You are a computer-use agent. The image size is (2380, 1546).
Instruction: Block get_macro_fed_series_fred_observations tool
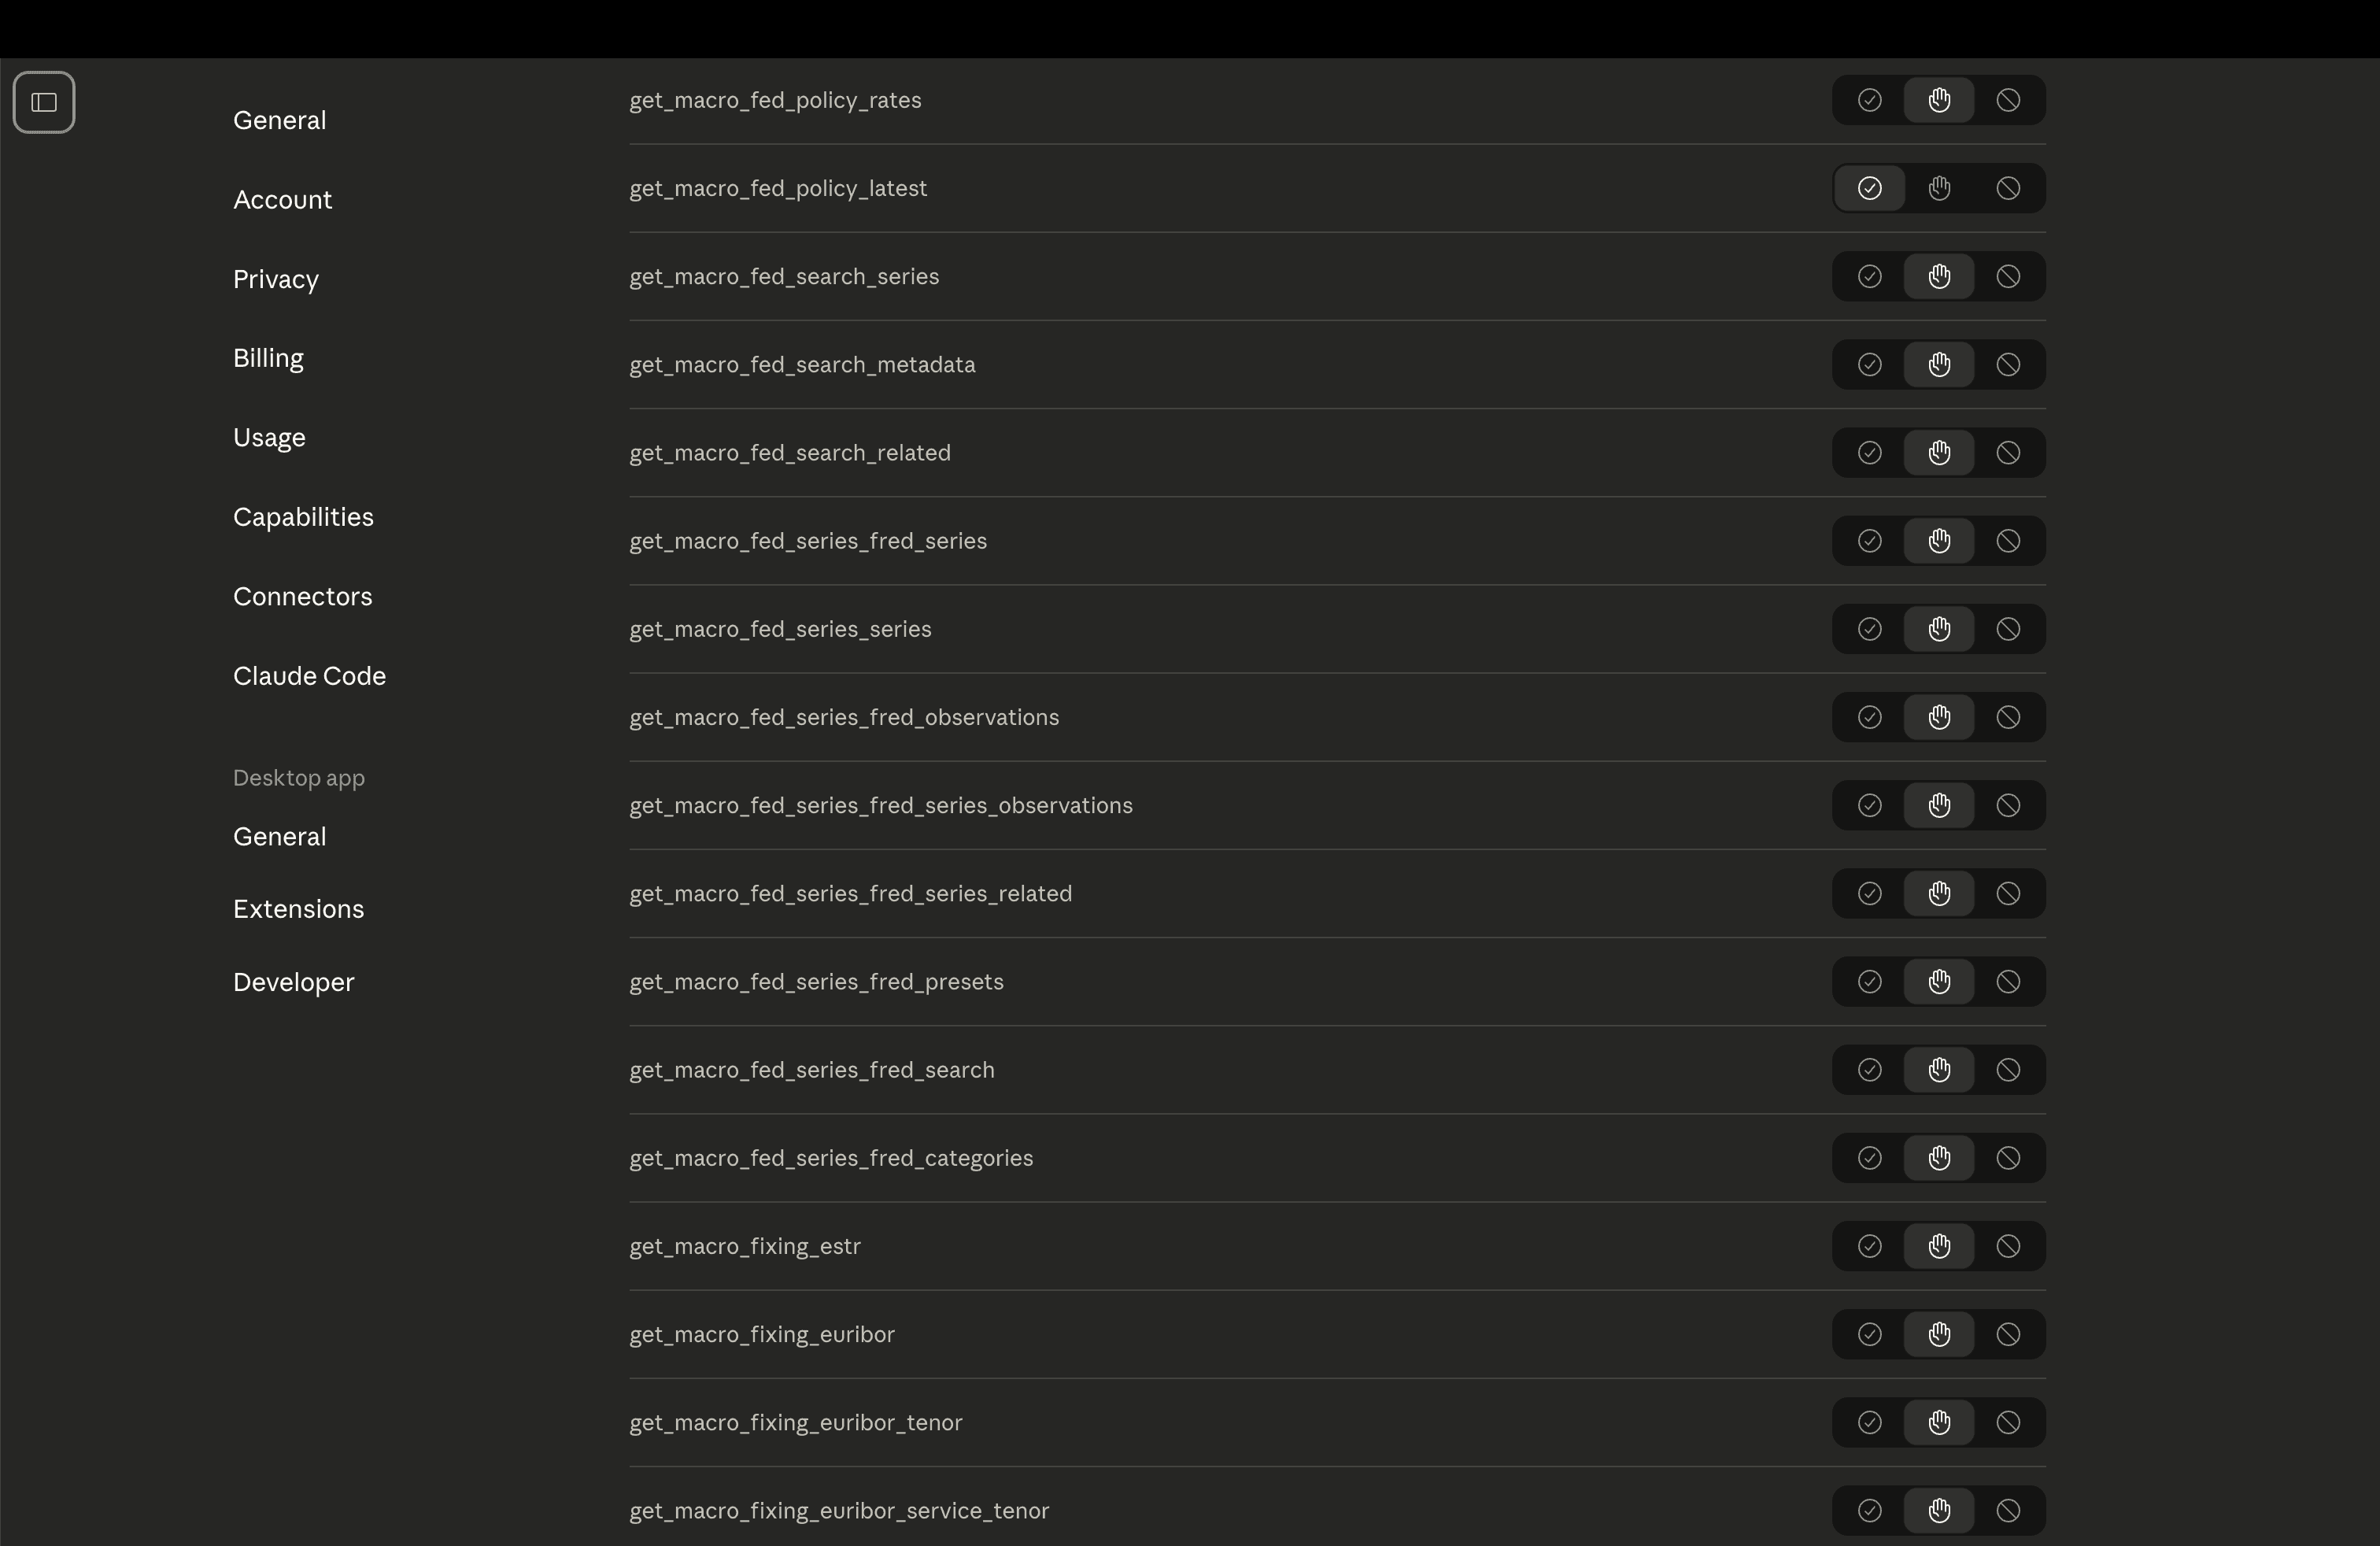tap(2008, 717)
